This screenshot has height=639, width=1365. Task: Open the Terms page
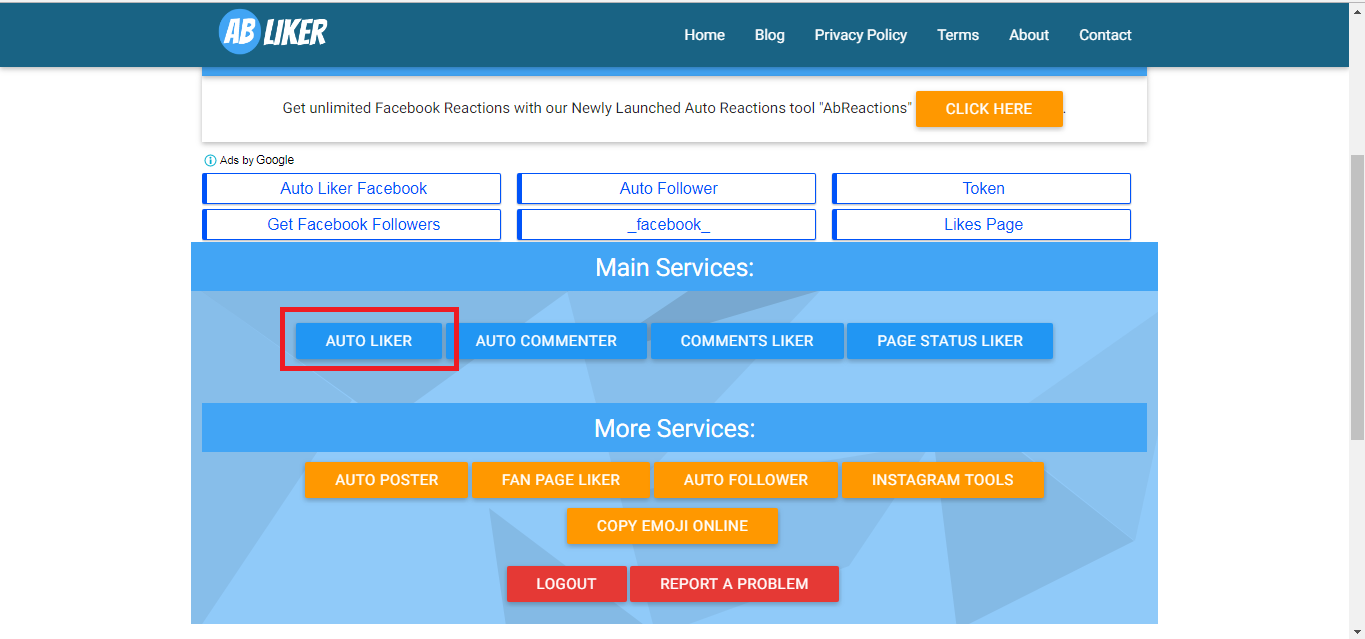(x=957, y=35)
